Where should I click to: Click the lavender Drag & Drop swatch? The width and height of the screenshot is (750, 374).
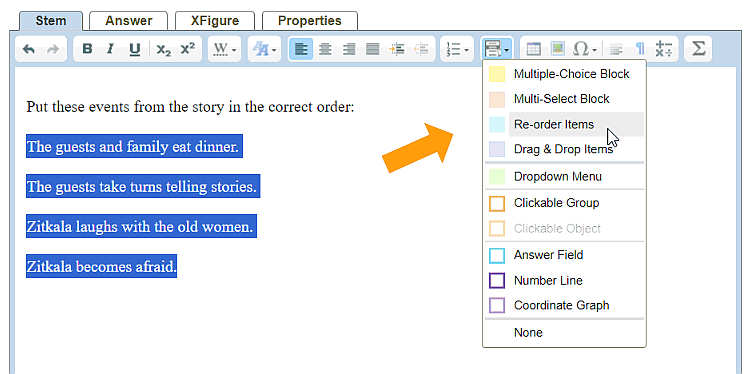(497, 149)
